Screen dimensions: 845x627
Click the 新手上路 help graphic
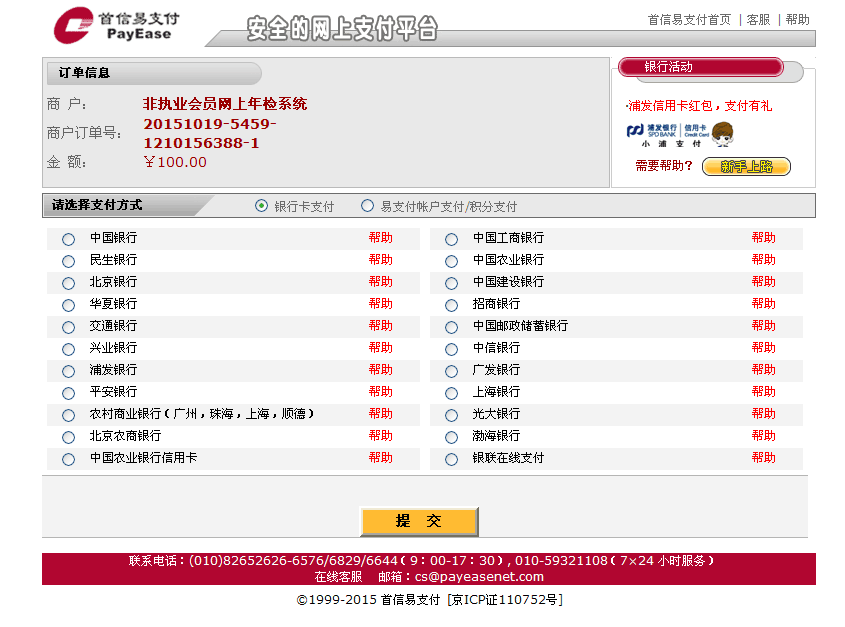pyautogui.click(x=749, y=166)
